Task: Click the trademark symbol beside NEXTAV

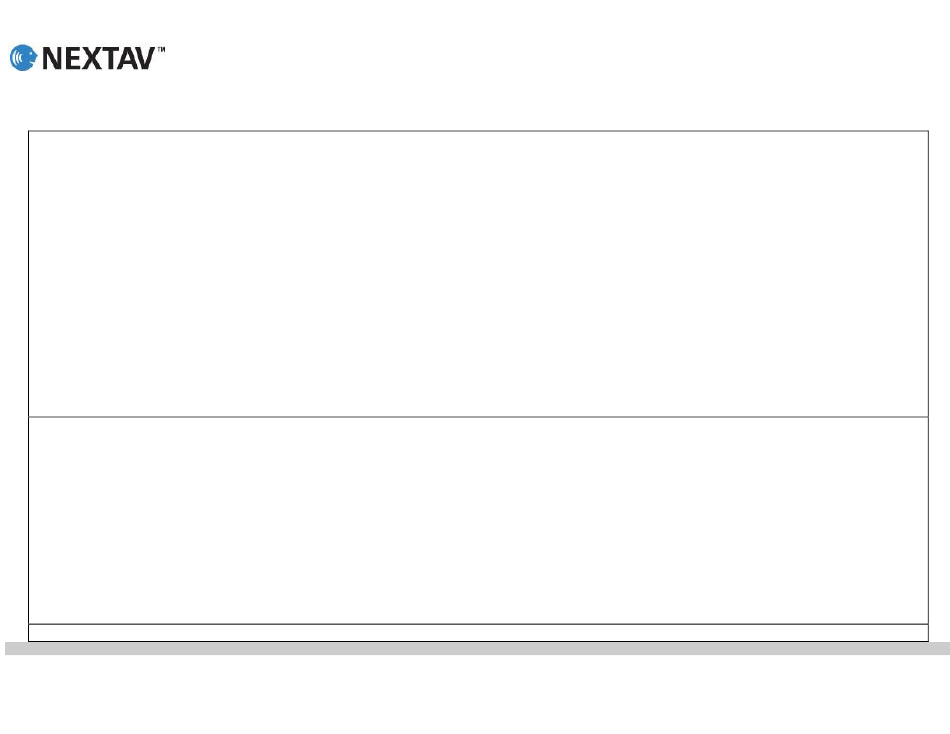Action: 161,50
